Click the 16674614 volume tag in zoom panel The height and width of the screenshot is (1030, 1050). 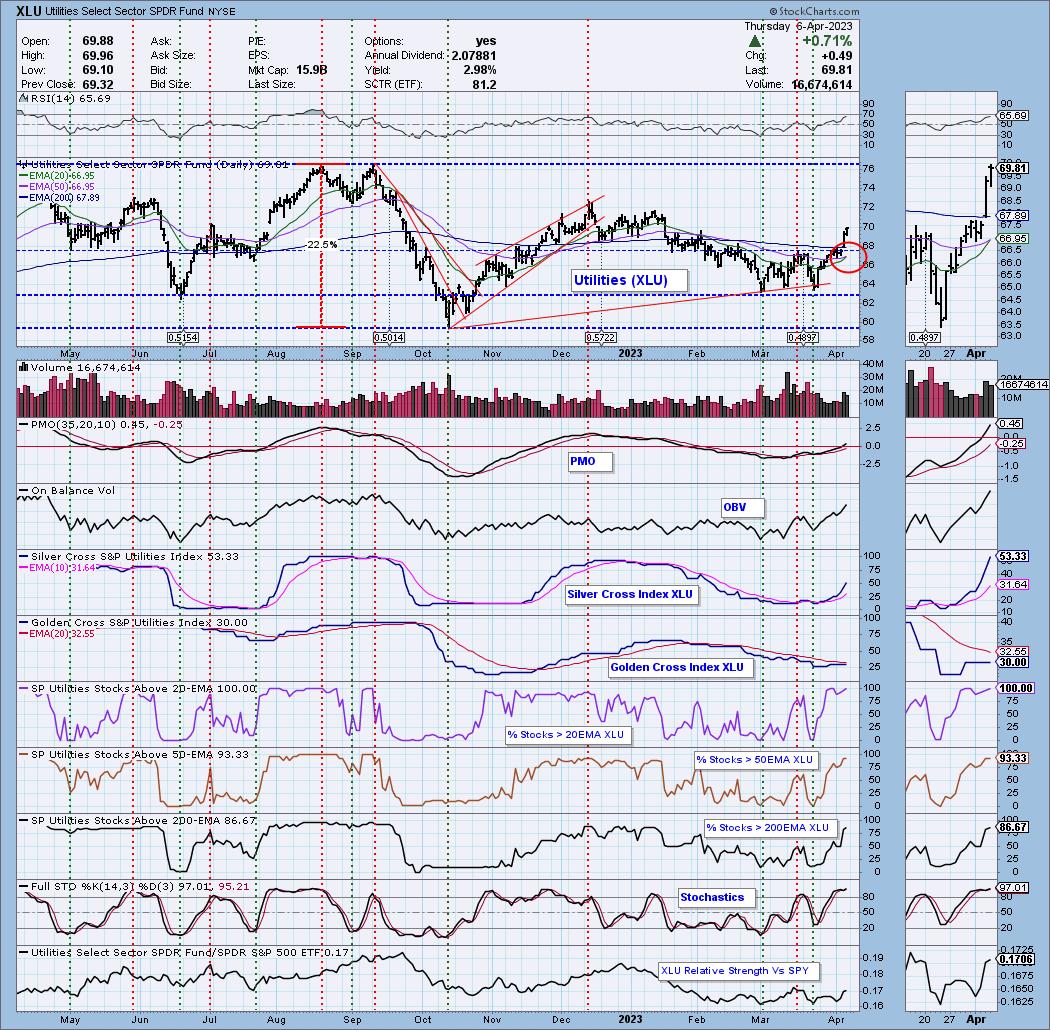point(1023,384)
